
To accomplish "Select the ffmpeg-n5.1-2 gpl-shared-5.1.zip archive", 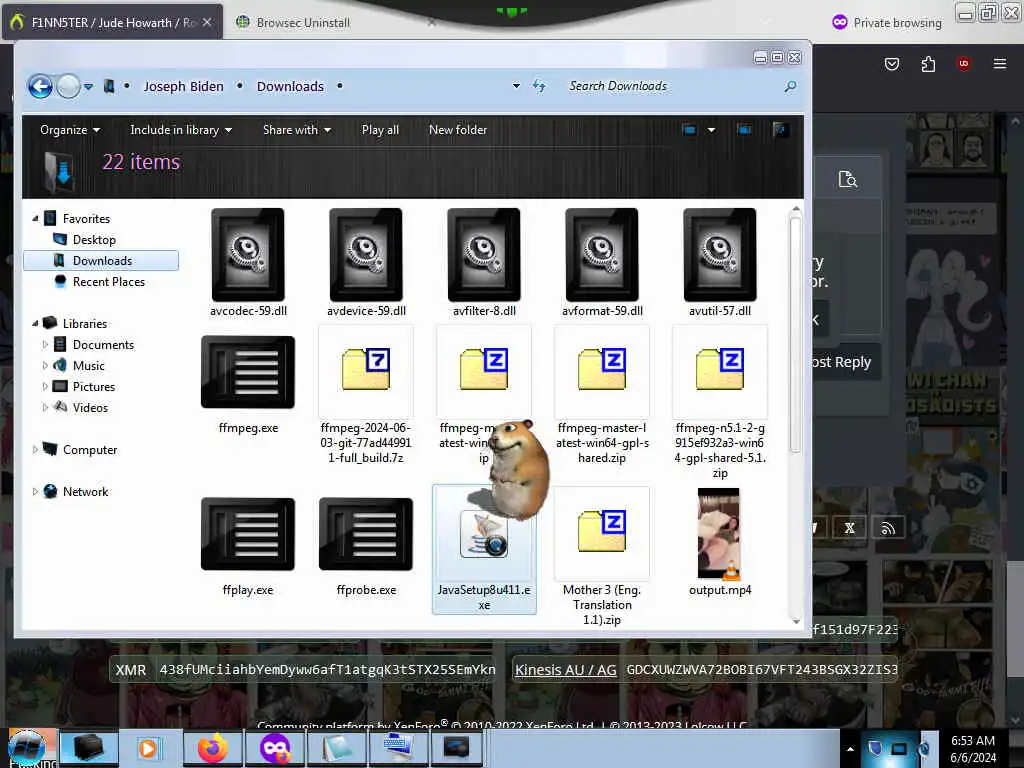I will coord(720,369).
